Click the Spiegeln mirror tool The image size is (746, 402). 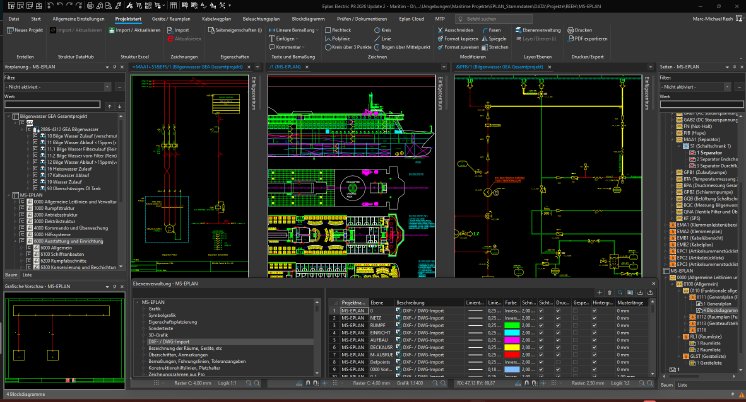point(494,39)
